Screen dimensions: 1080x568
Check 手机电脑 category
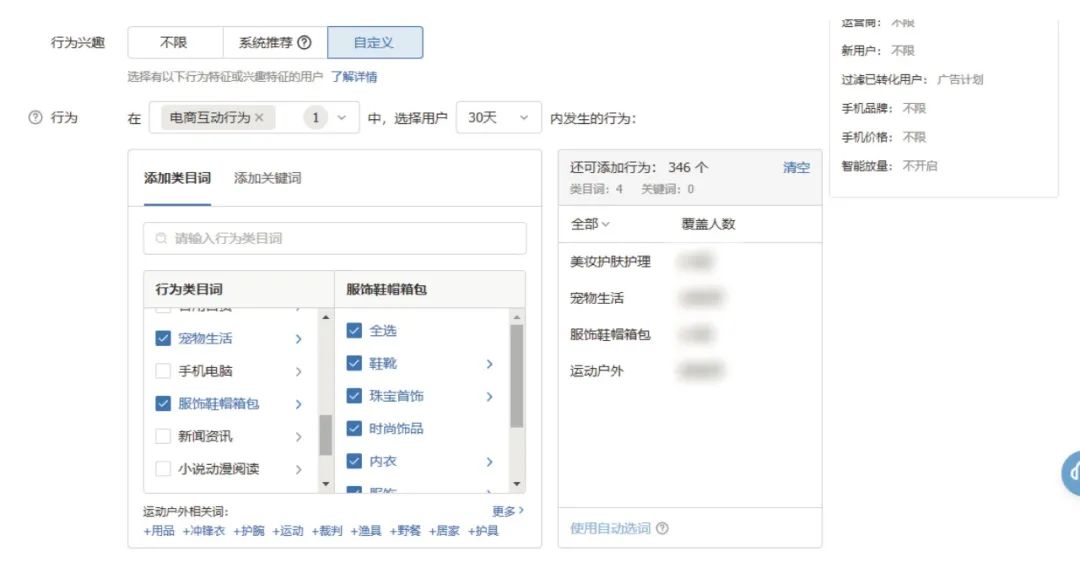pos(163,371)
